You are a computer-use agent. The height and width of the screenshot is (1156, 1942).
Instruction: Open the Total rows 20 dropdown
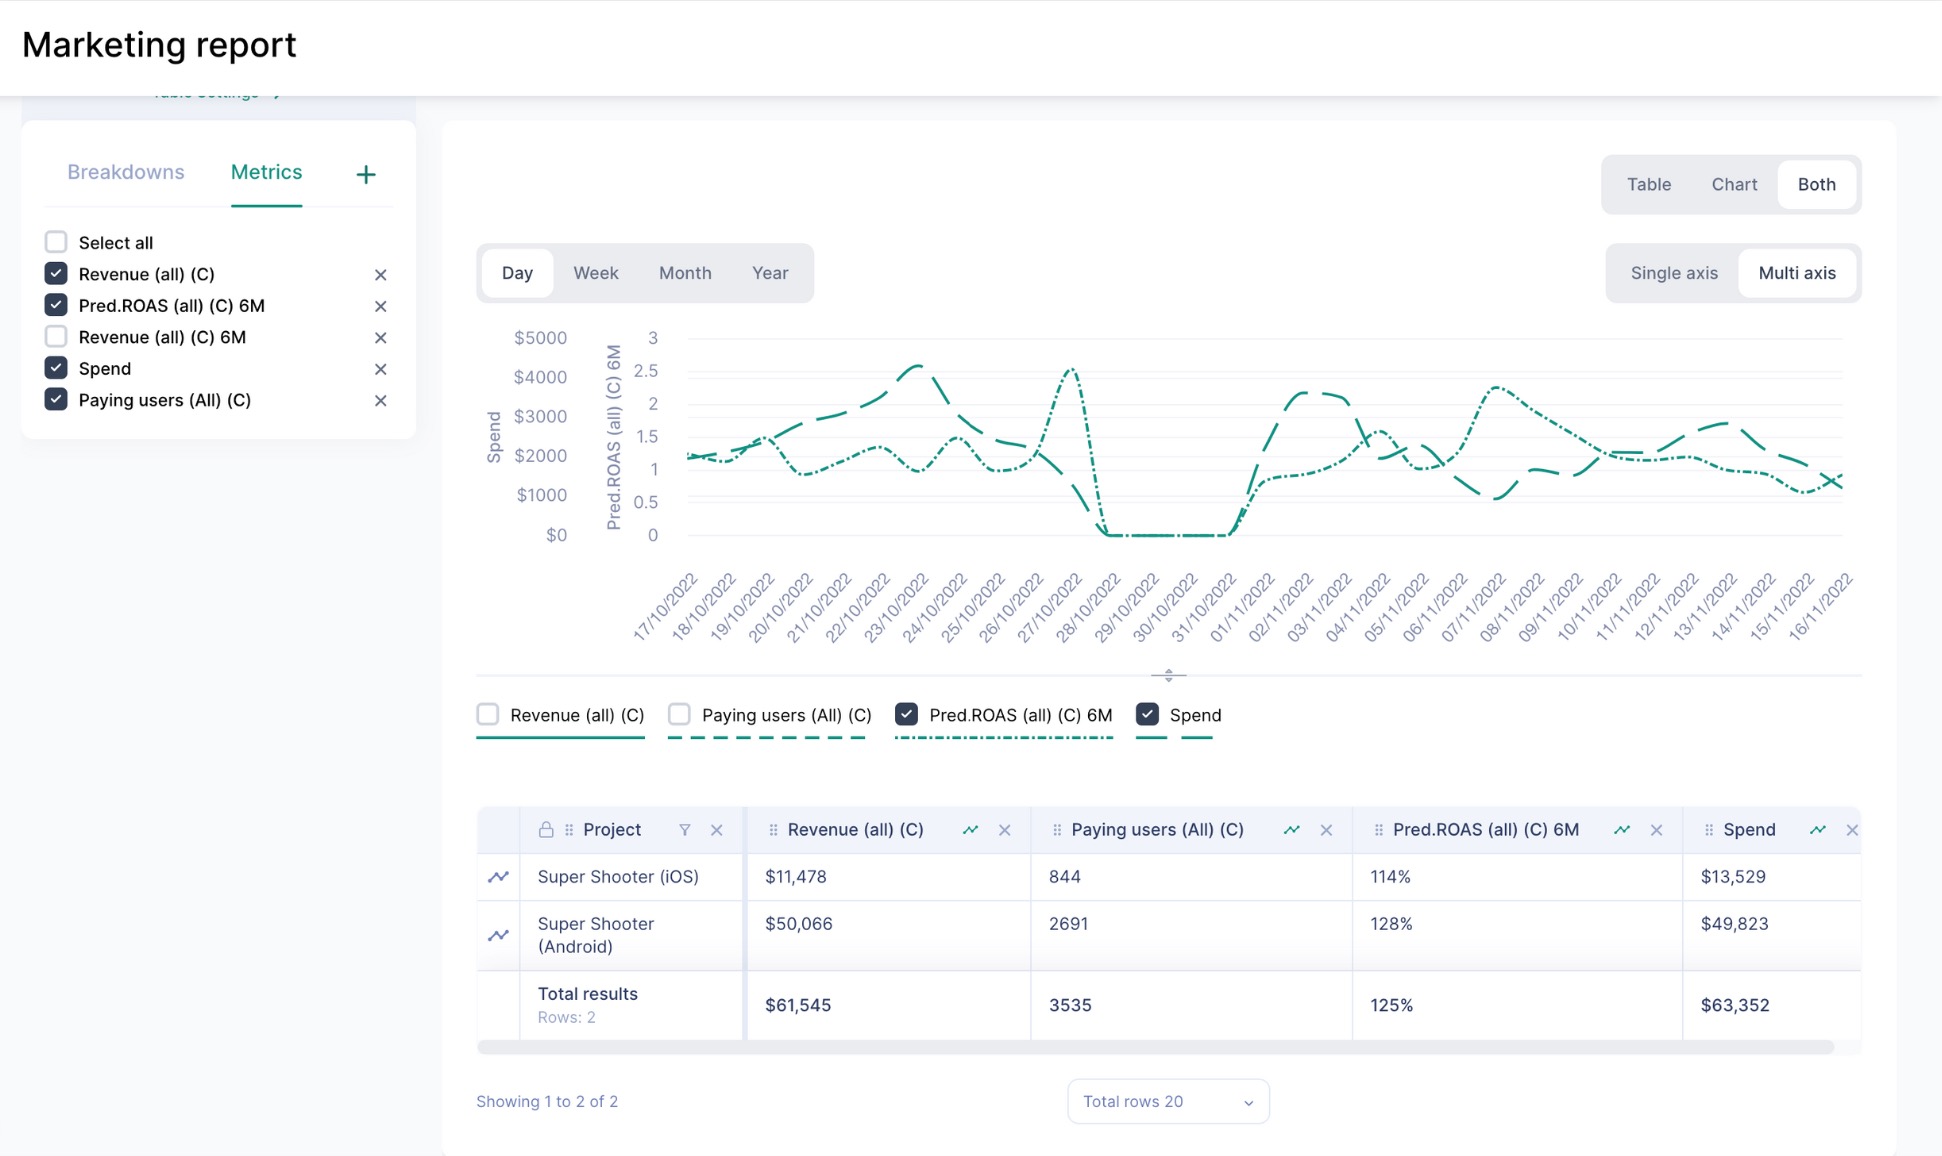click(x=1168, y=1101)
